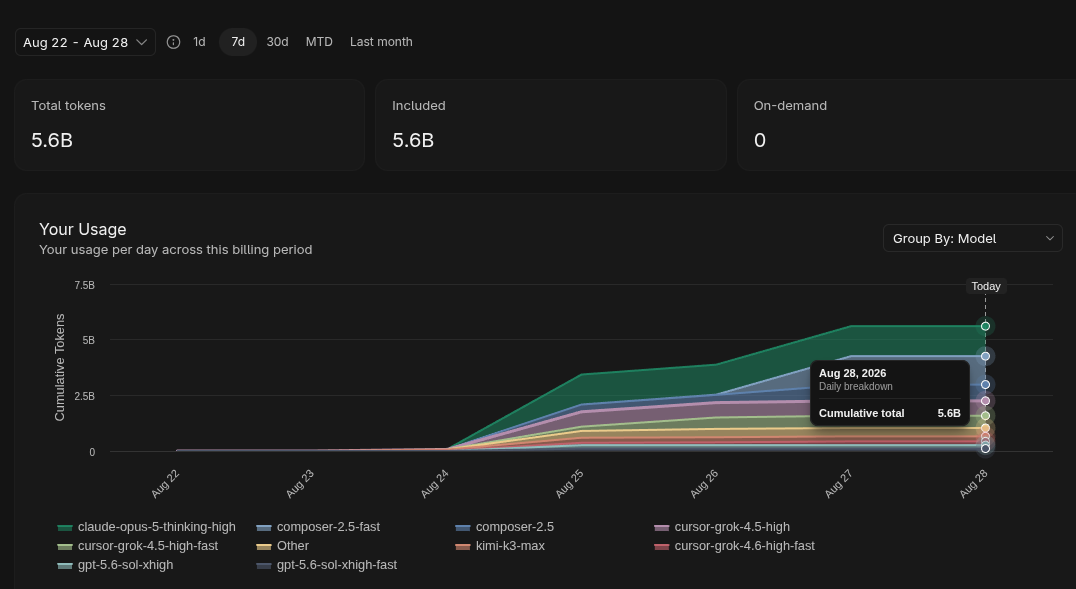The image size is (1076, 589).
Task: Toggle claude-opus-5-thinking-high legend swatch
Action: point(65,527)
